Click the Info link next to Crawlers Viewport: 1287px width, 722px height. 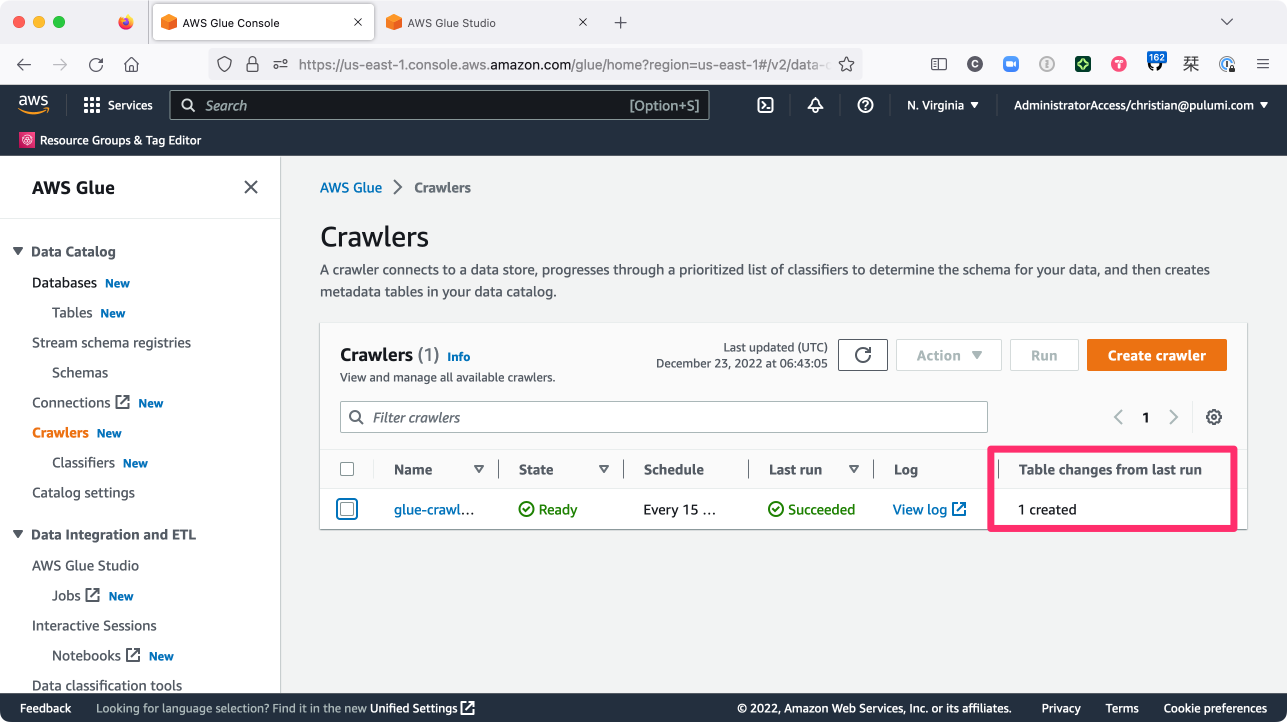tap(458, 356)
